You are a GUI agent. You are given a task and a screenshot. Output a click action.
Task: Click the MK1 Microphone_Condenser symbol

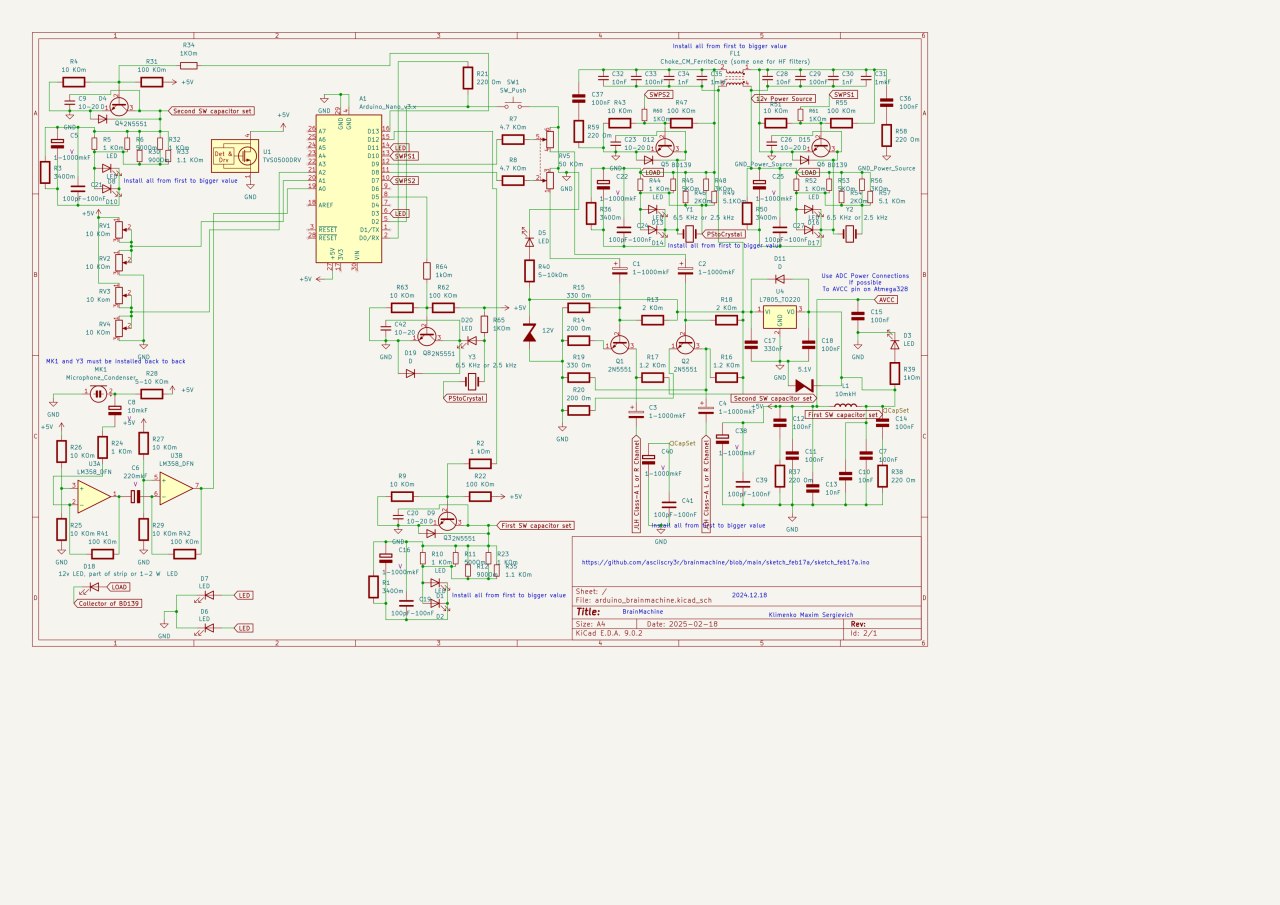pos(98,394)
